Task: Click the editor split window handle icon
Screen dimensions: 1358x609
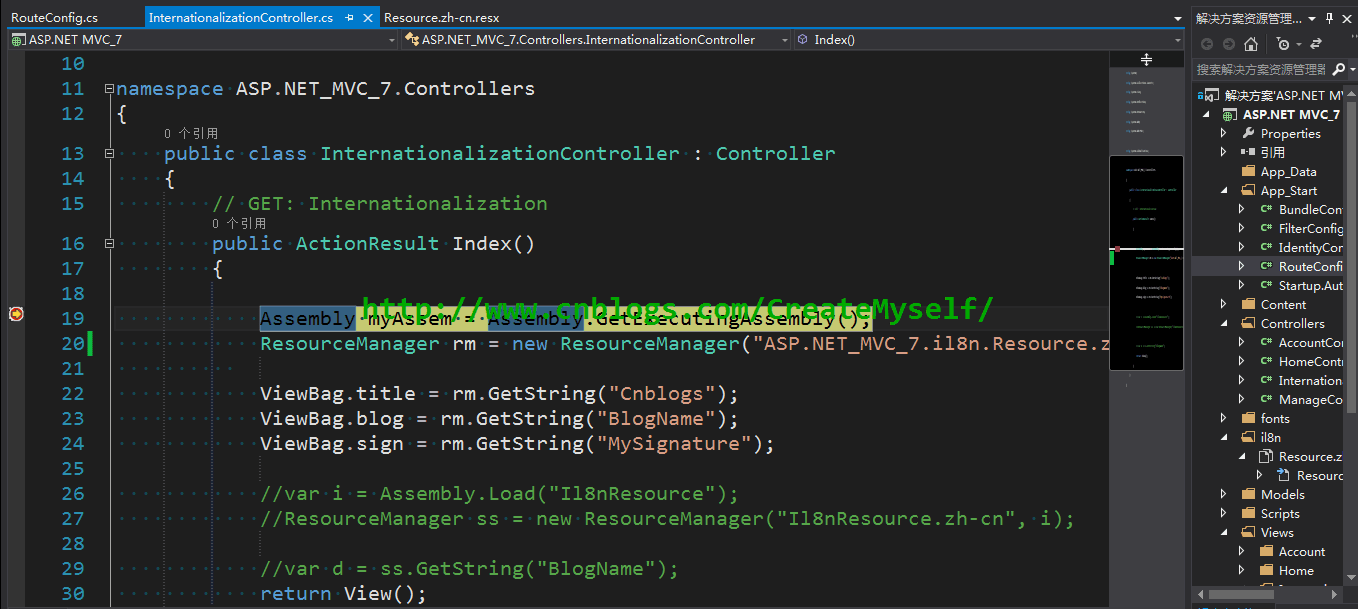Action: (1146, 60)
